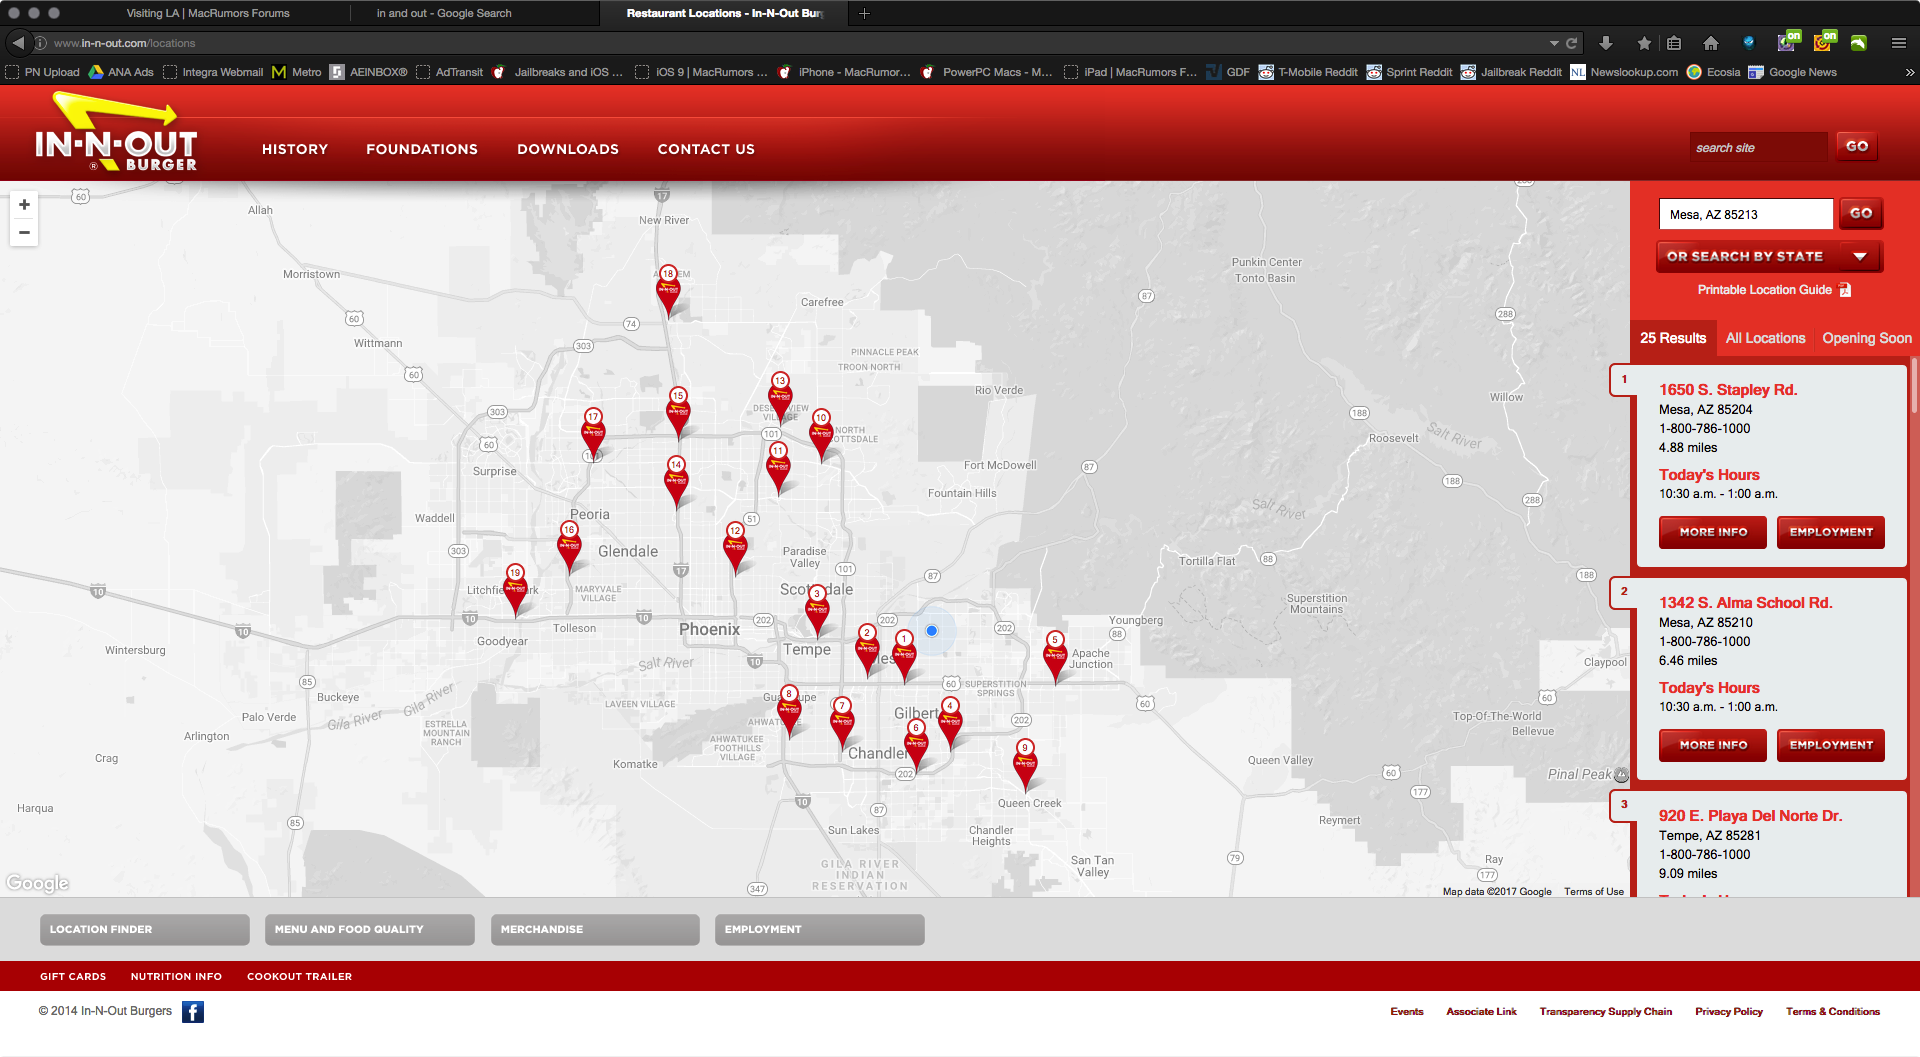Select map pin number 18 near New River
The width and height of the screenshot is (1920, 1057).
pyautogui.click(x=668, y=290)
